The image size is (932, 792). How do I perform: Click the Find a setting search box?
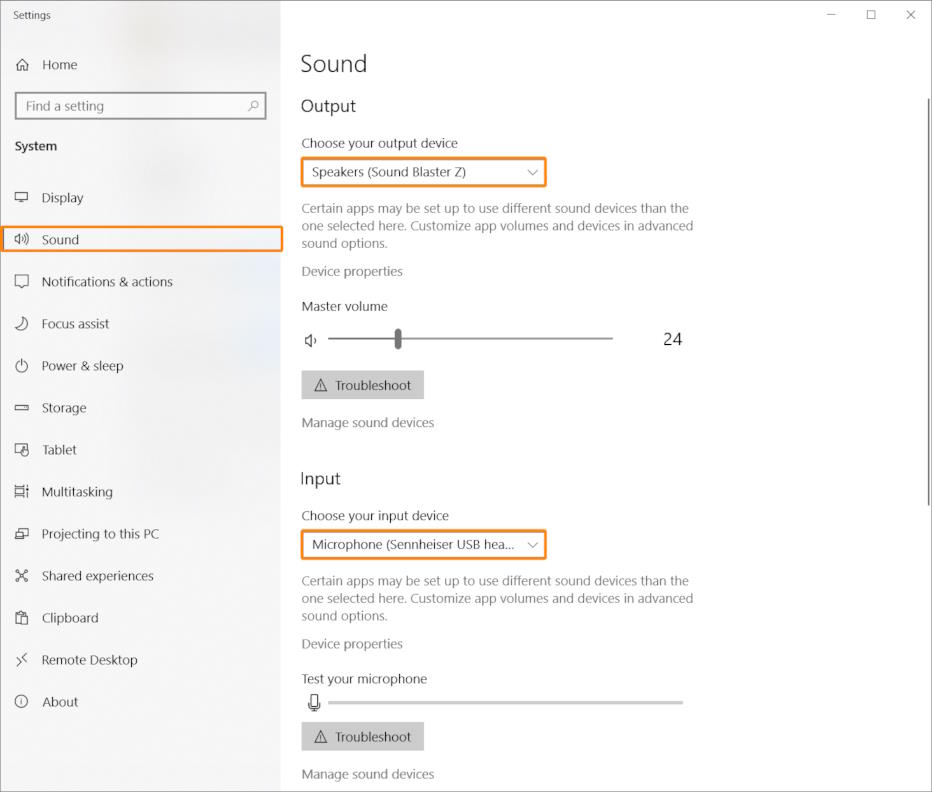pos(130,106)
